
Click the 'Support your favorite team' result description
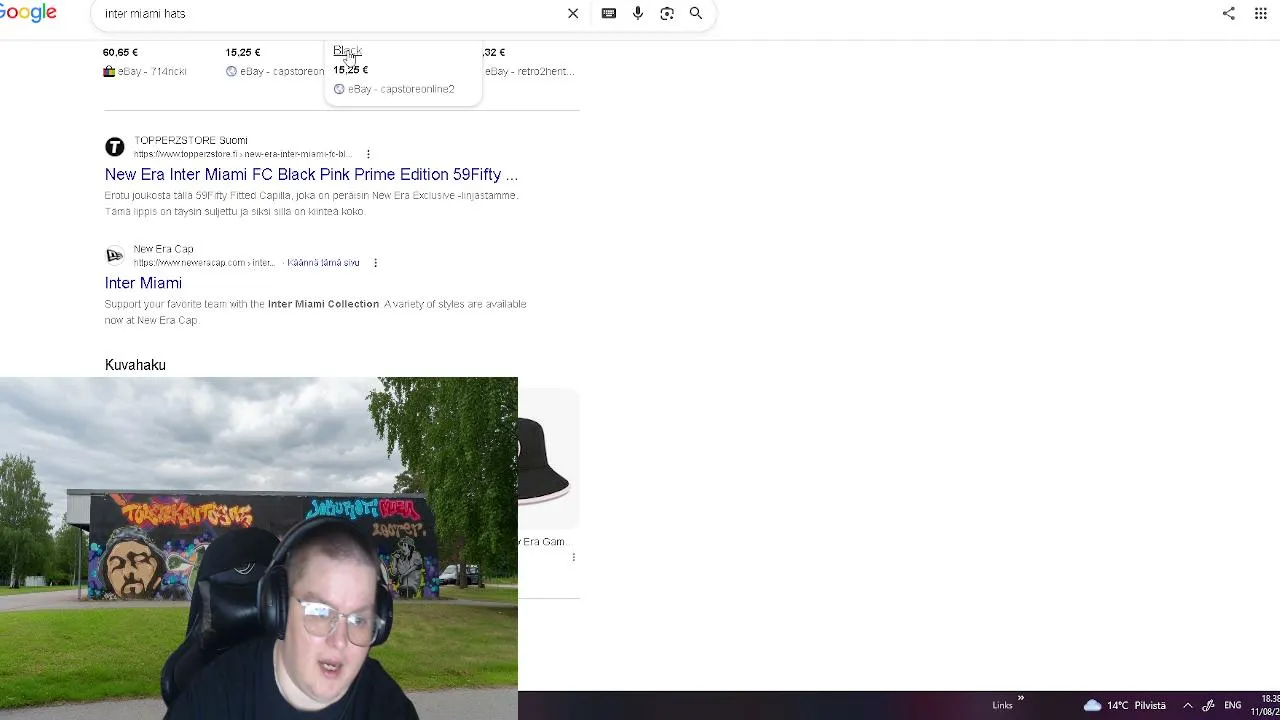(x=316, y=312)
